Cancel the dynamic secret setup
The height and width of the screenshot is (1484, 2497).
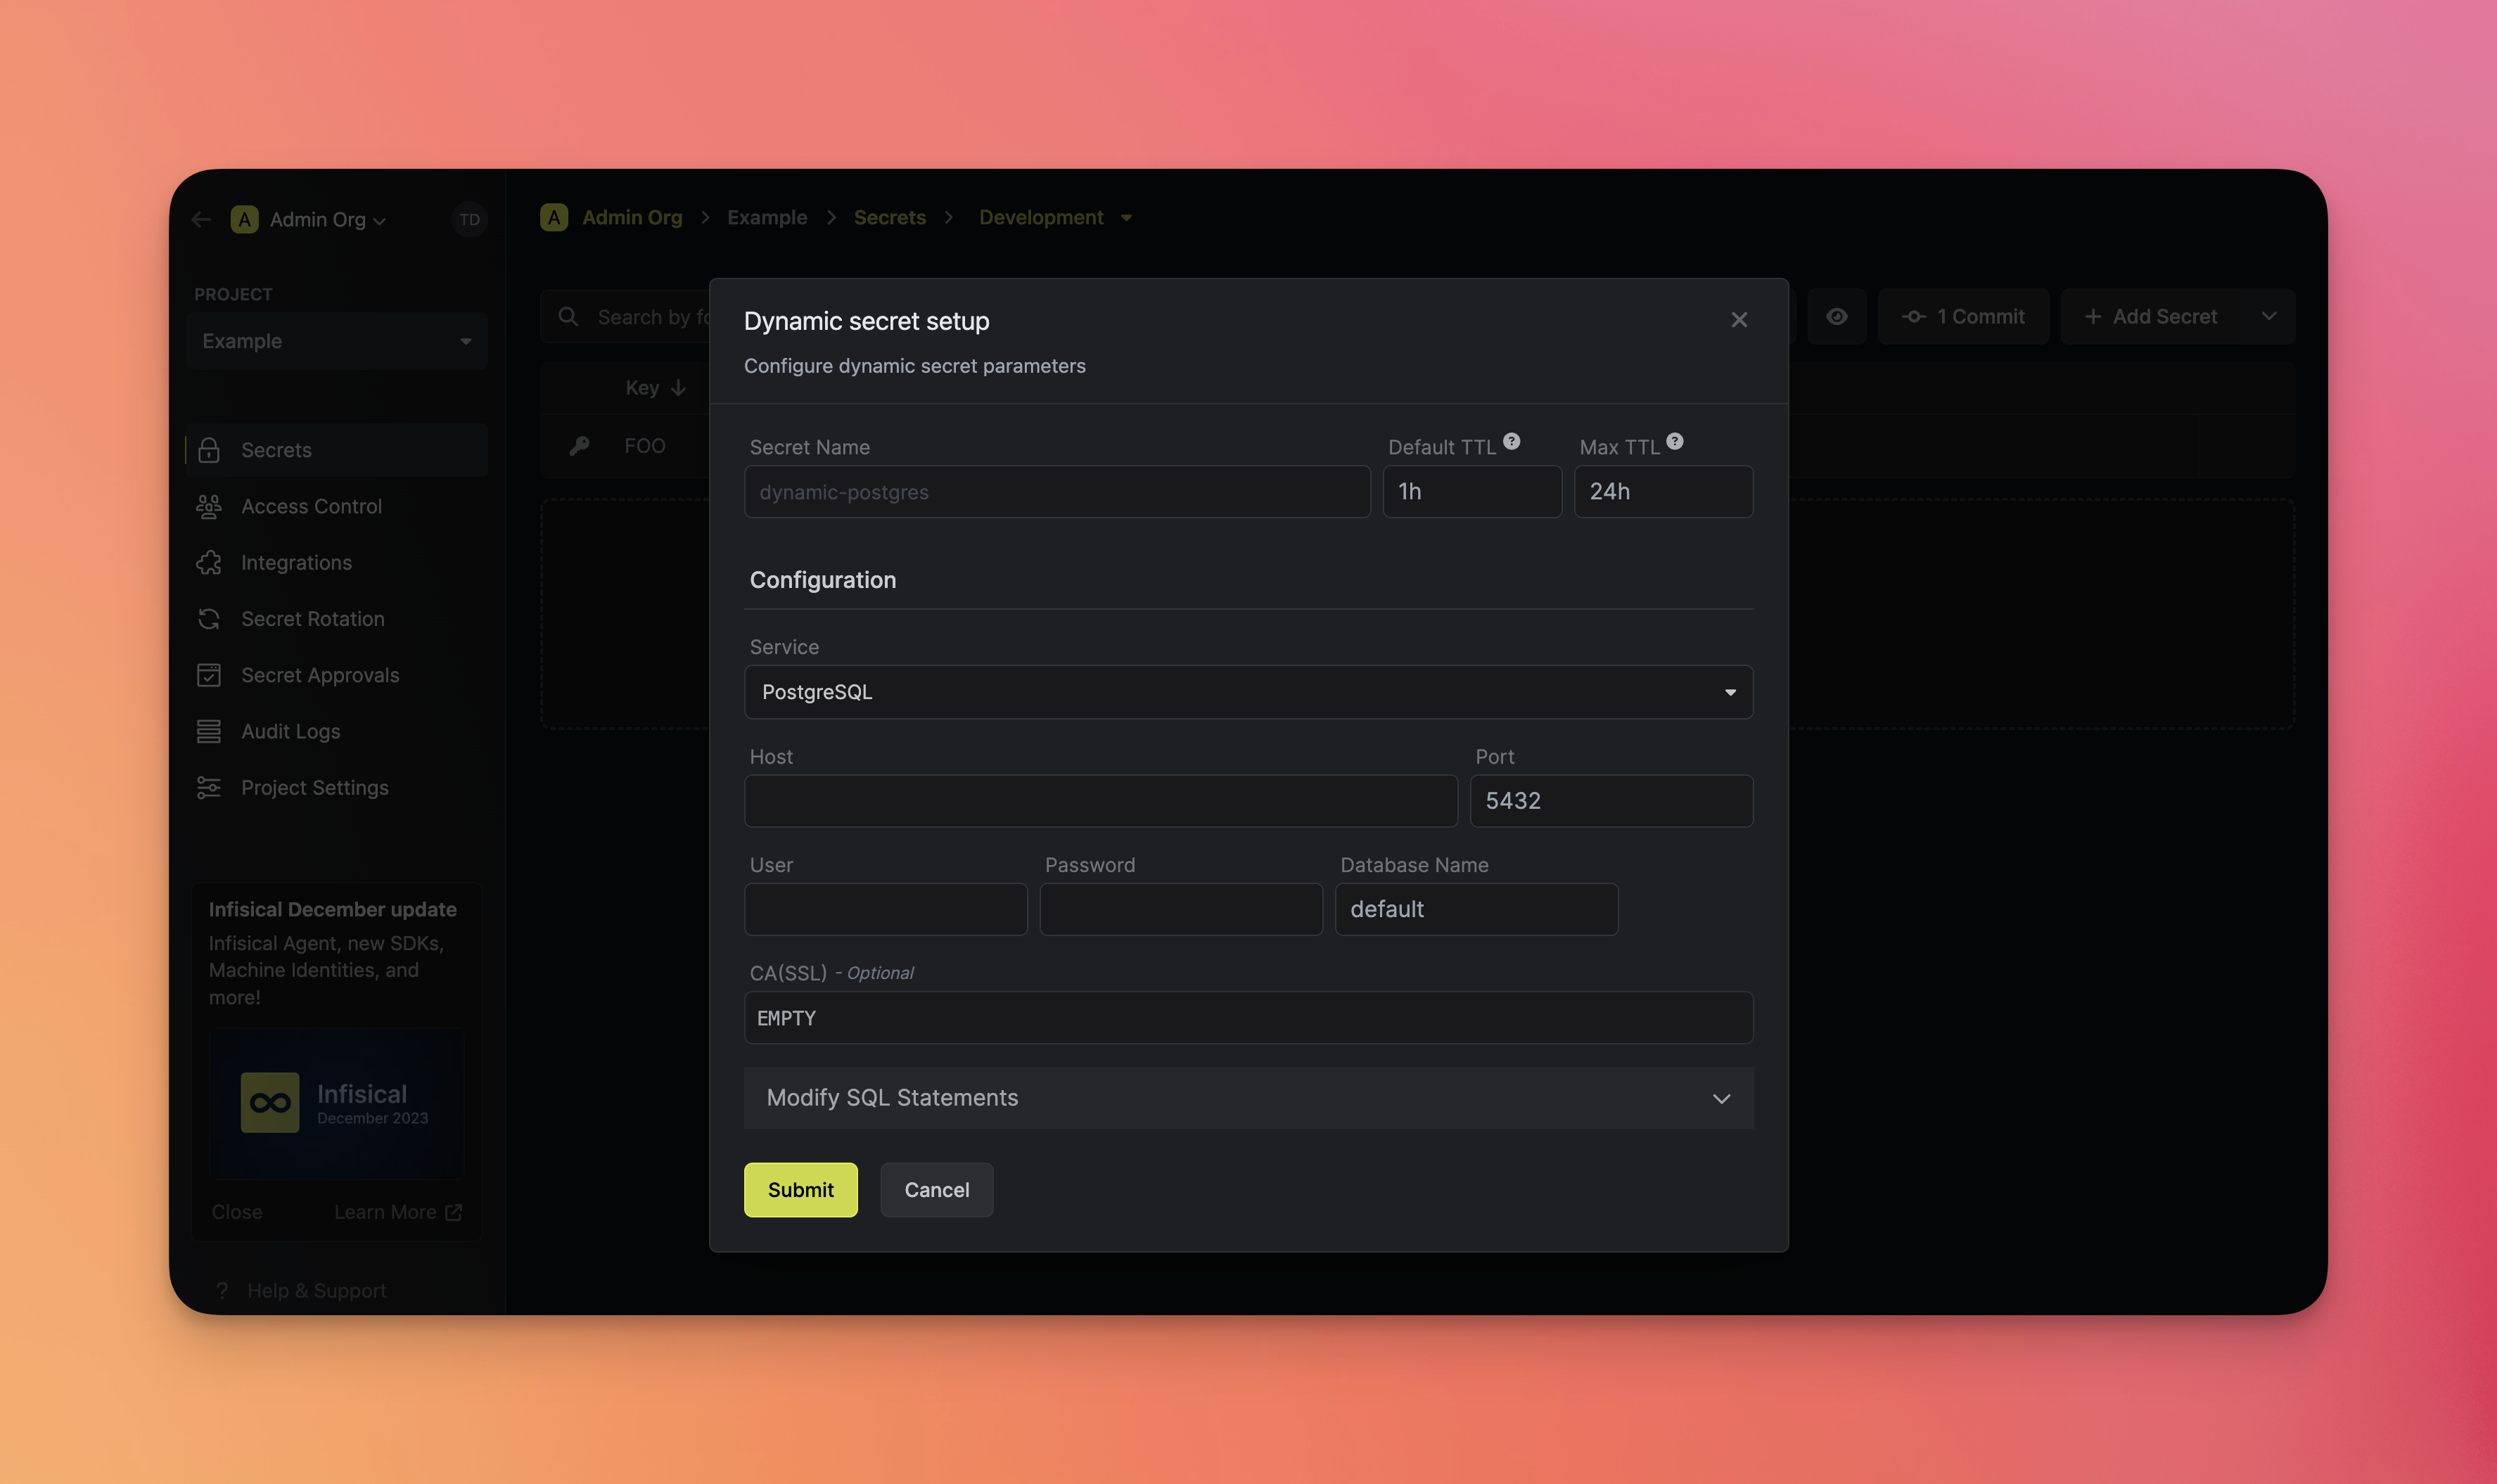[936, 1190]
